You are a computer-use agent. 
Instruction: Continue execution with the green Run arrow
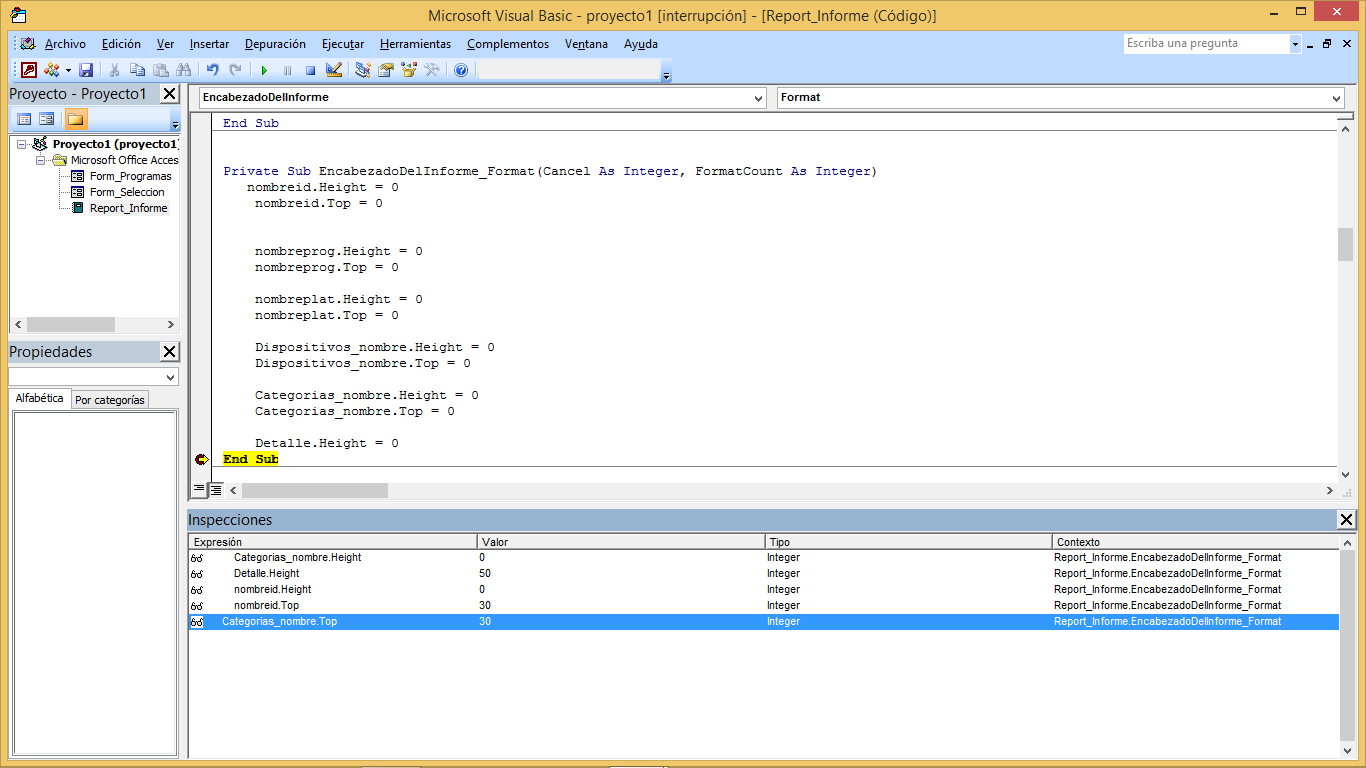click(x=264, y=70)
